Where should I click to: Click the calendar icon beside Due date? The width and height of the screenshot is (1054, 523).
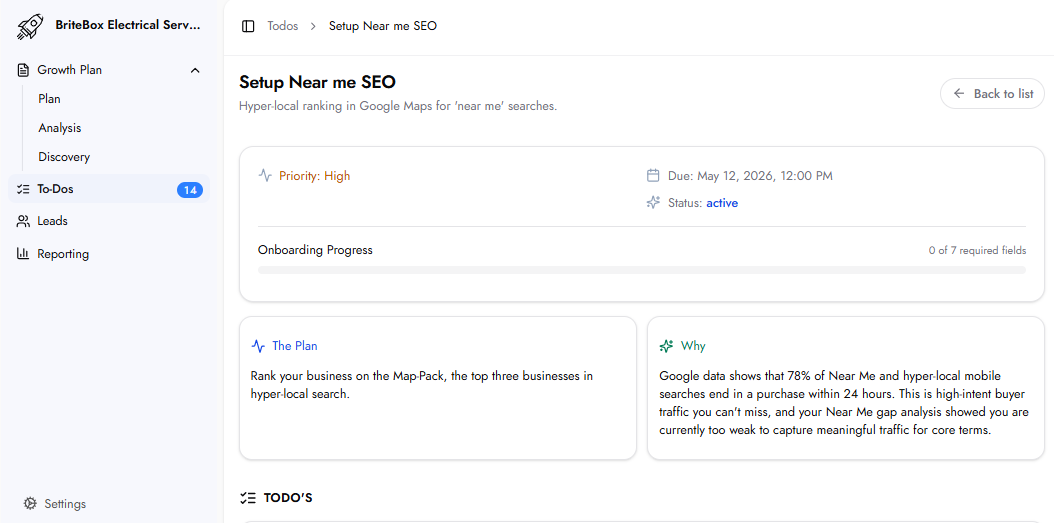tap(653, 176)
